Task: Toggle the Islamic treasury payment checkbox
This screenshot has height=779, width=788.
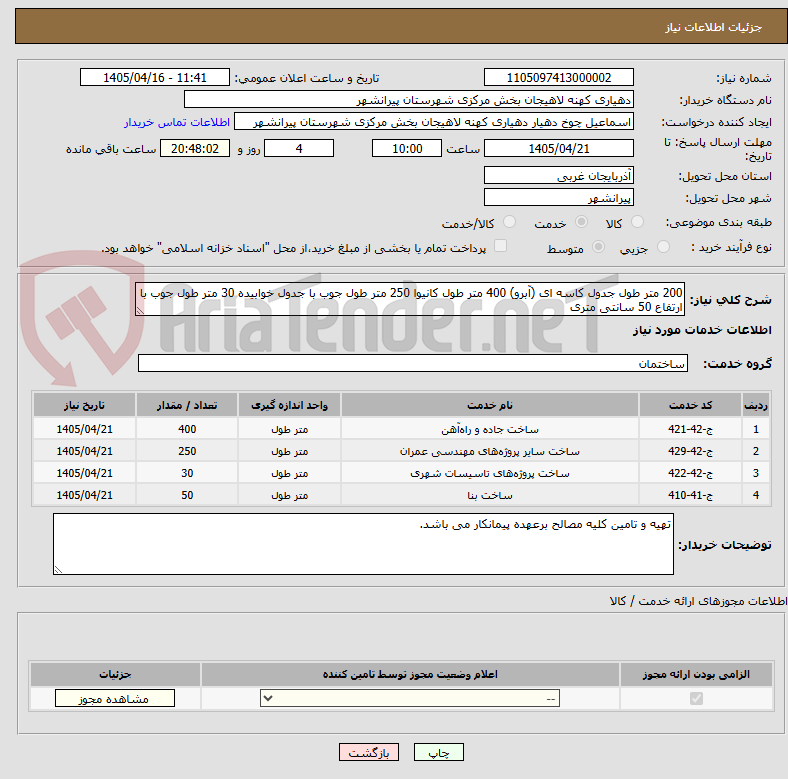Action: click(500, 246)
